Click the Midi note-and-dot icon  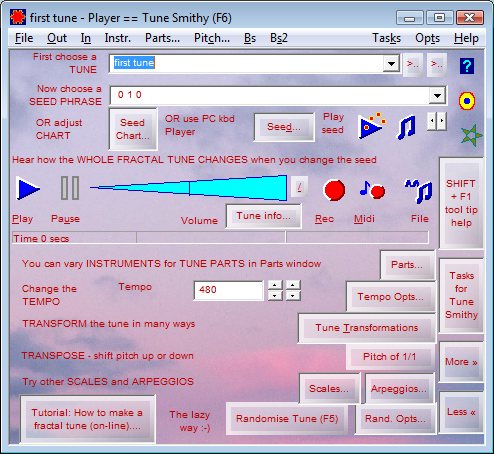372,190
